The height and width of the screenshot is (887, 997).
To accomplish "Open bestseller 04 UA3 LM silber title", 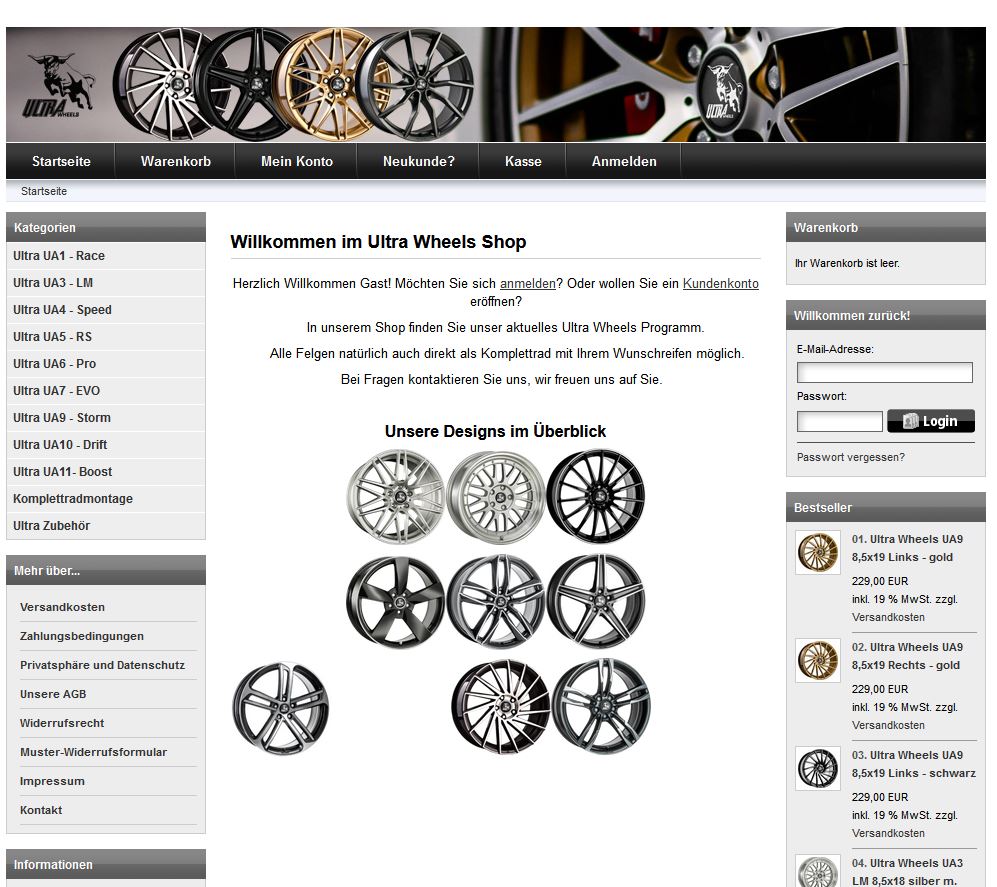I will click(907, 872).
